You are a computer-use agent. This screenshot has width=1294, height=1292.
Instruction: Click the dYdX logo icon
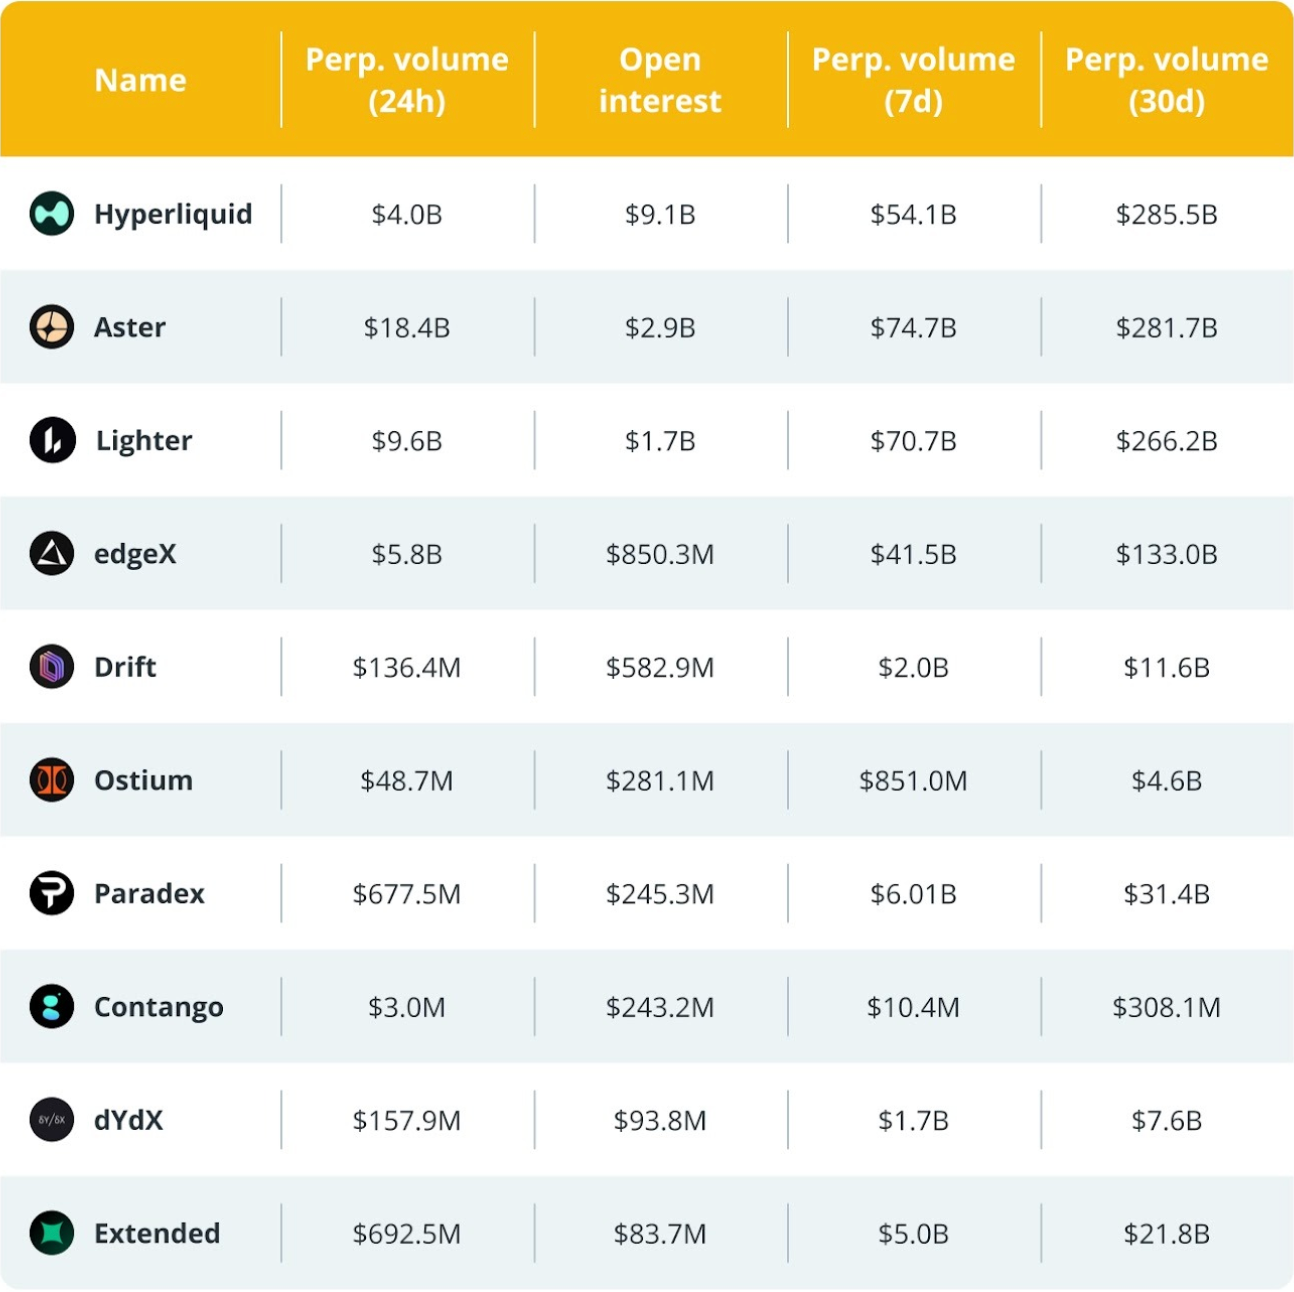click(x=52, y=1120)
